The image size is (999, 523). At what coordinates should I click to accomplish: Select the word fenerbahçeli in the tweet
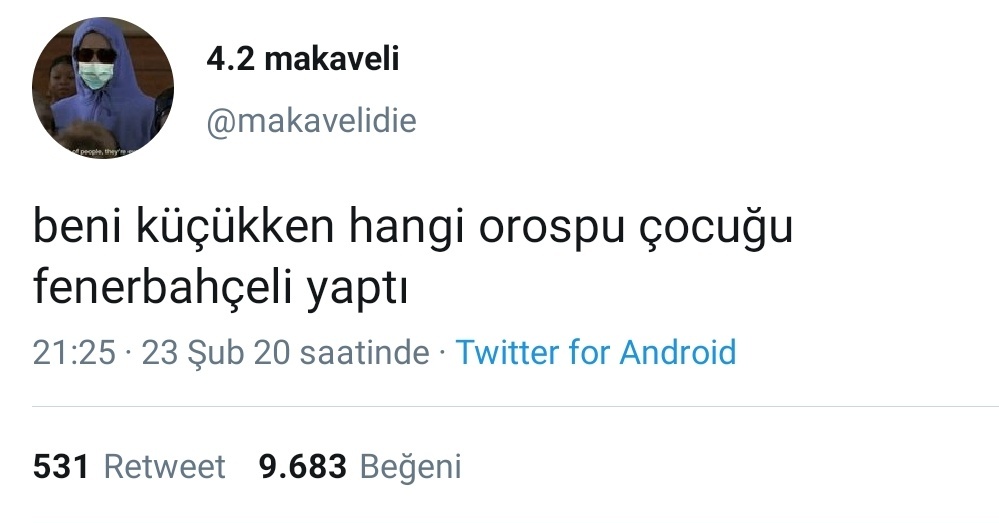click(162, 287)
